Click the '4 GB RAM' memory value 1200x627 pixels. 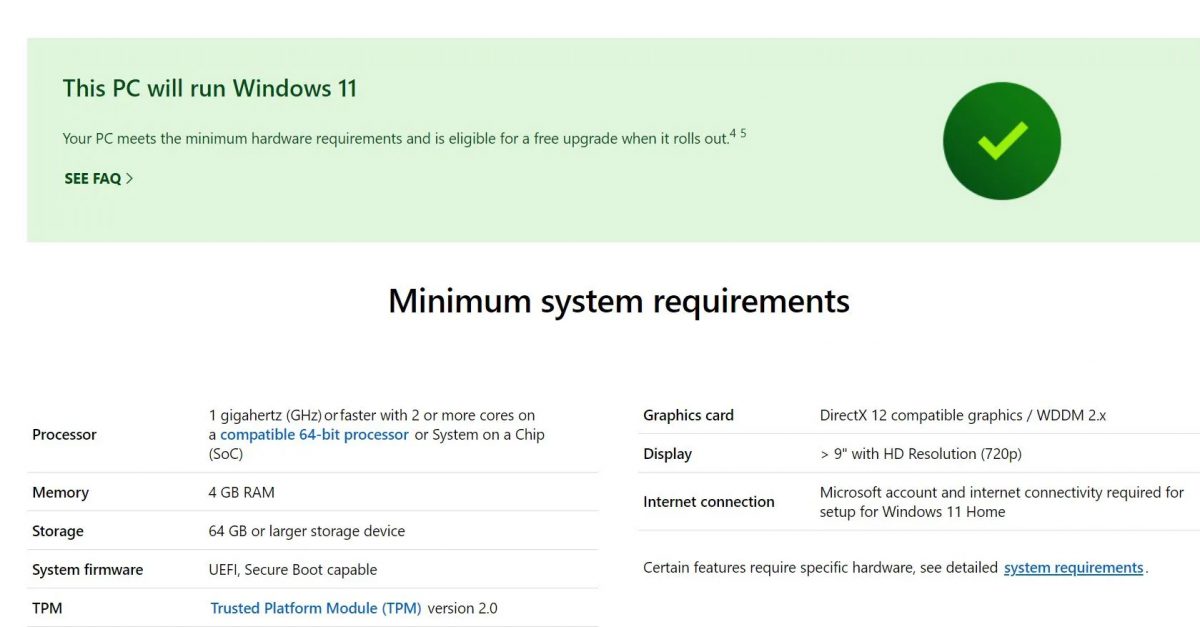[241, 493]
